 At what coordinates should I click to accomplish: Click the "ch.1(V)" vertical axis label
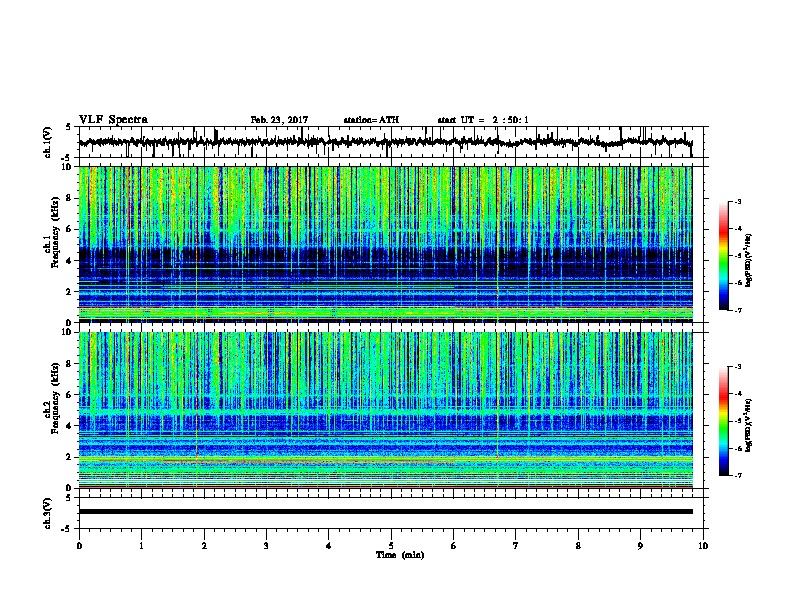pos(48,142)
